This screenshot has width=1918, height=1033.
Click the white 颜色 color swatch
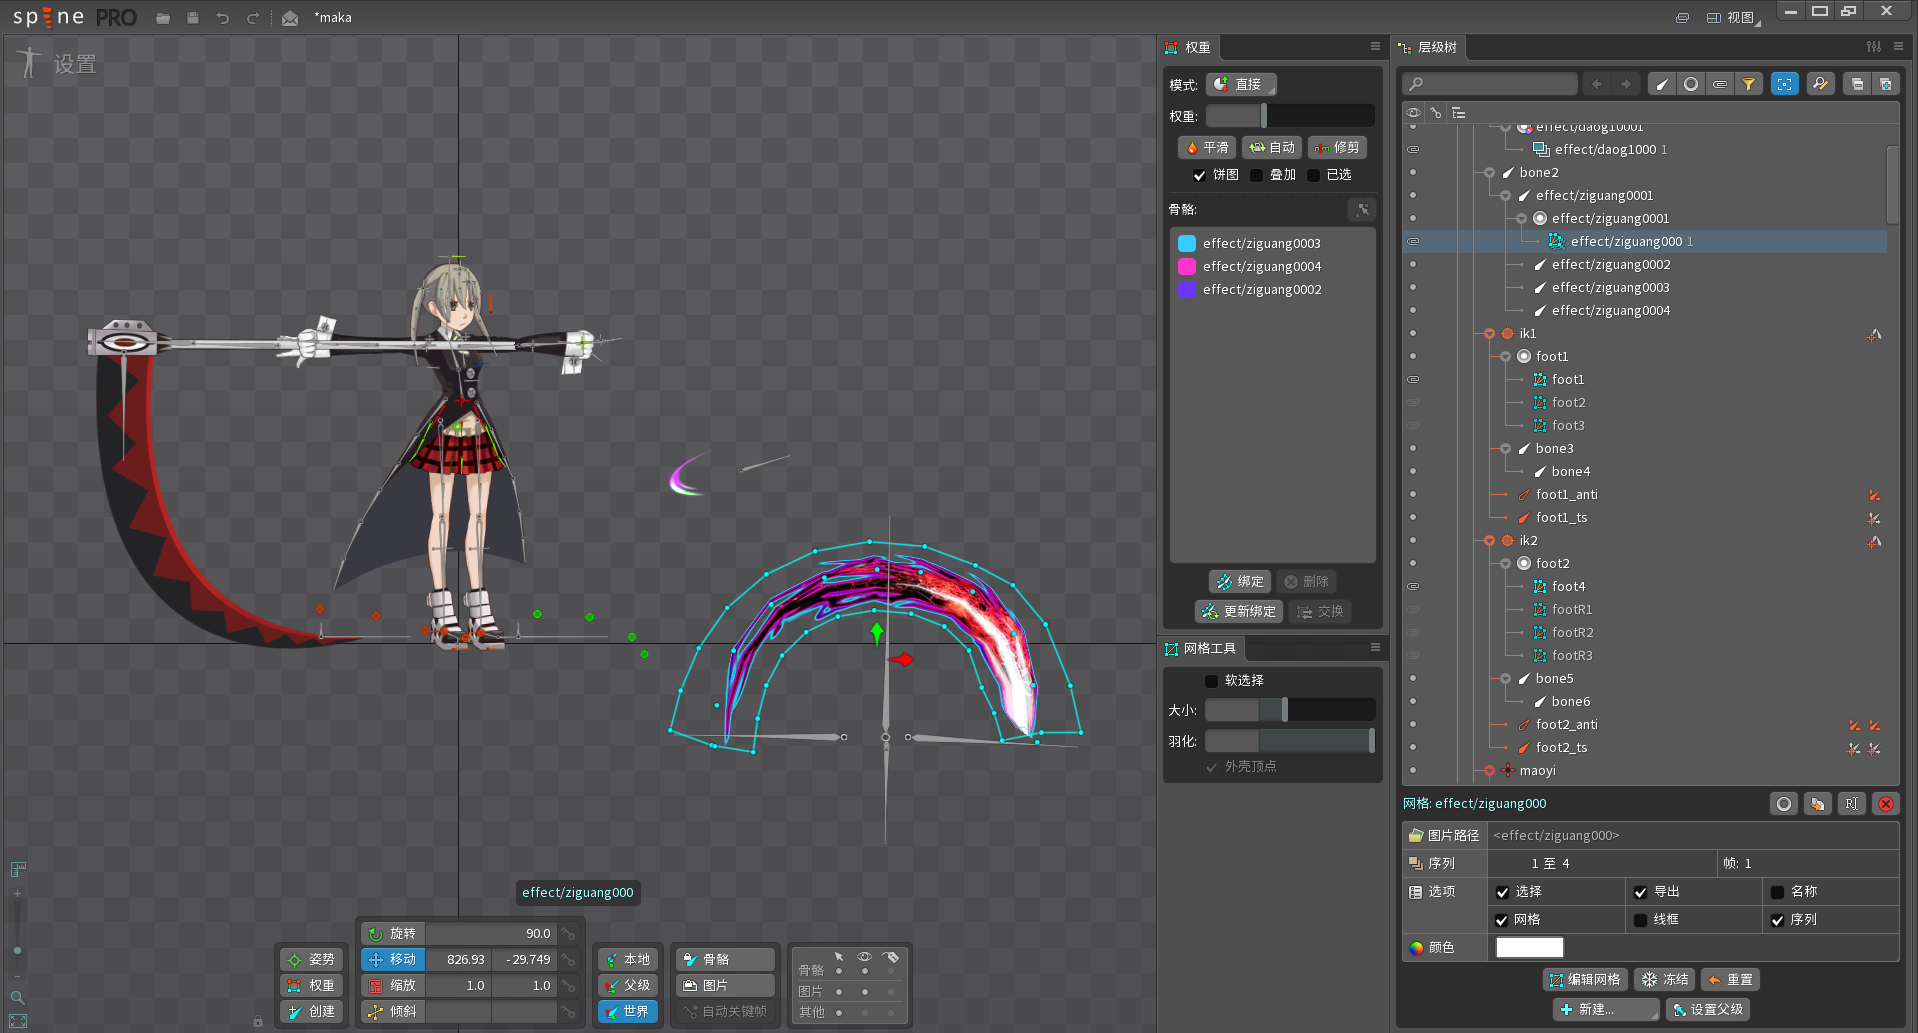click(1529, 948)
